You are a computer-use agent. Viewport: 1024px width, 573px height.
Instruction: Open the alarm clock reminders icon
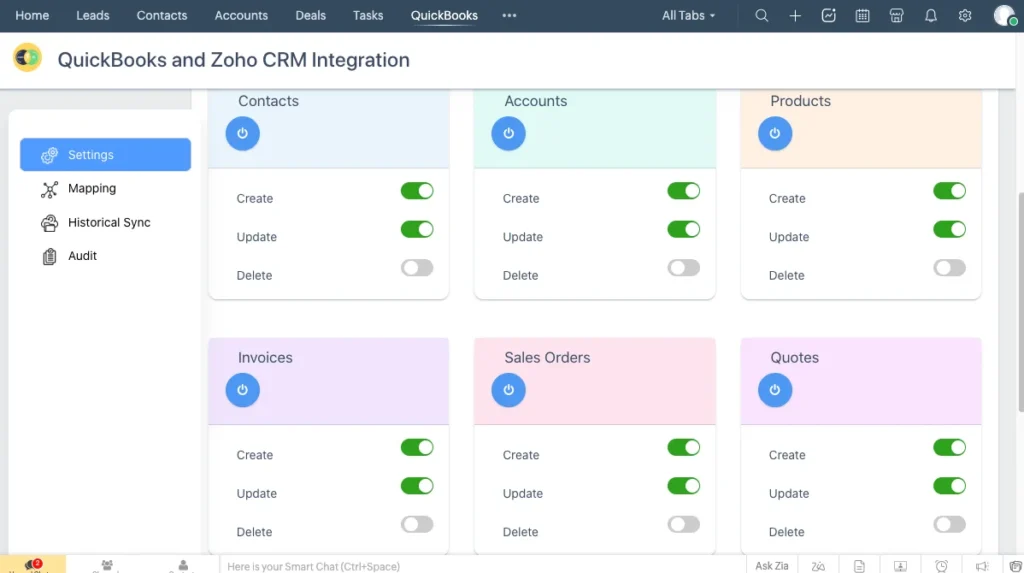pyautogui.click(x=941, y=566)
